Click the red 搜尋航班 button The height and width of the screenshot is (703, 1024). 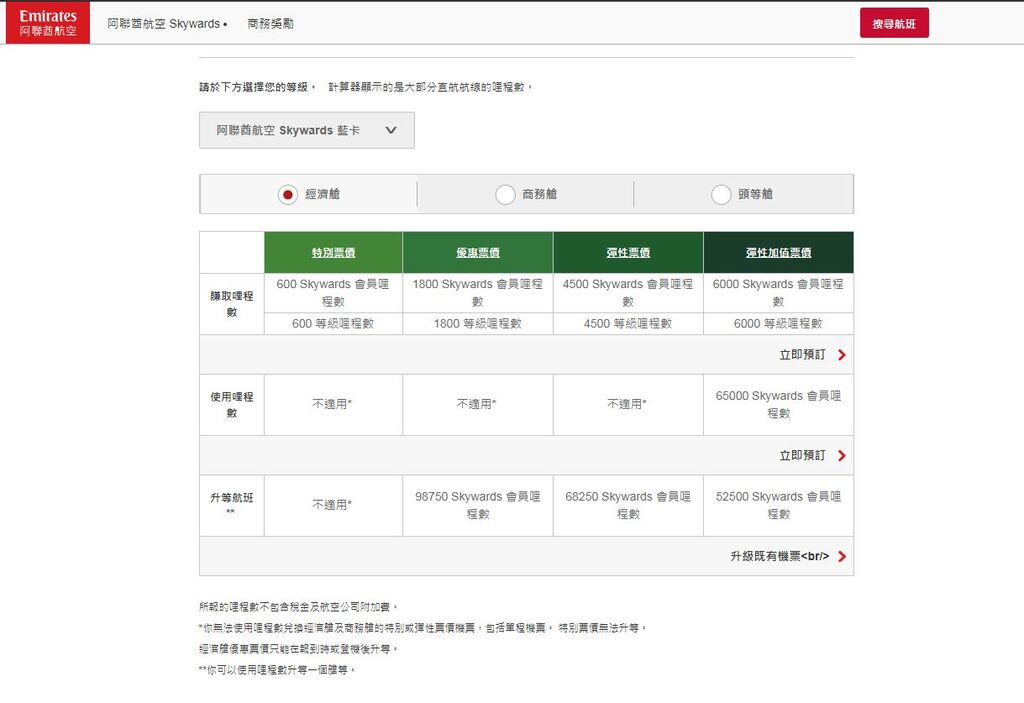coord(894,24)
